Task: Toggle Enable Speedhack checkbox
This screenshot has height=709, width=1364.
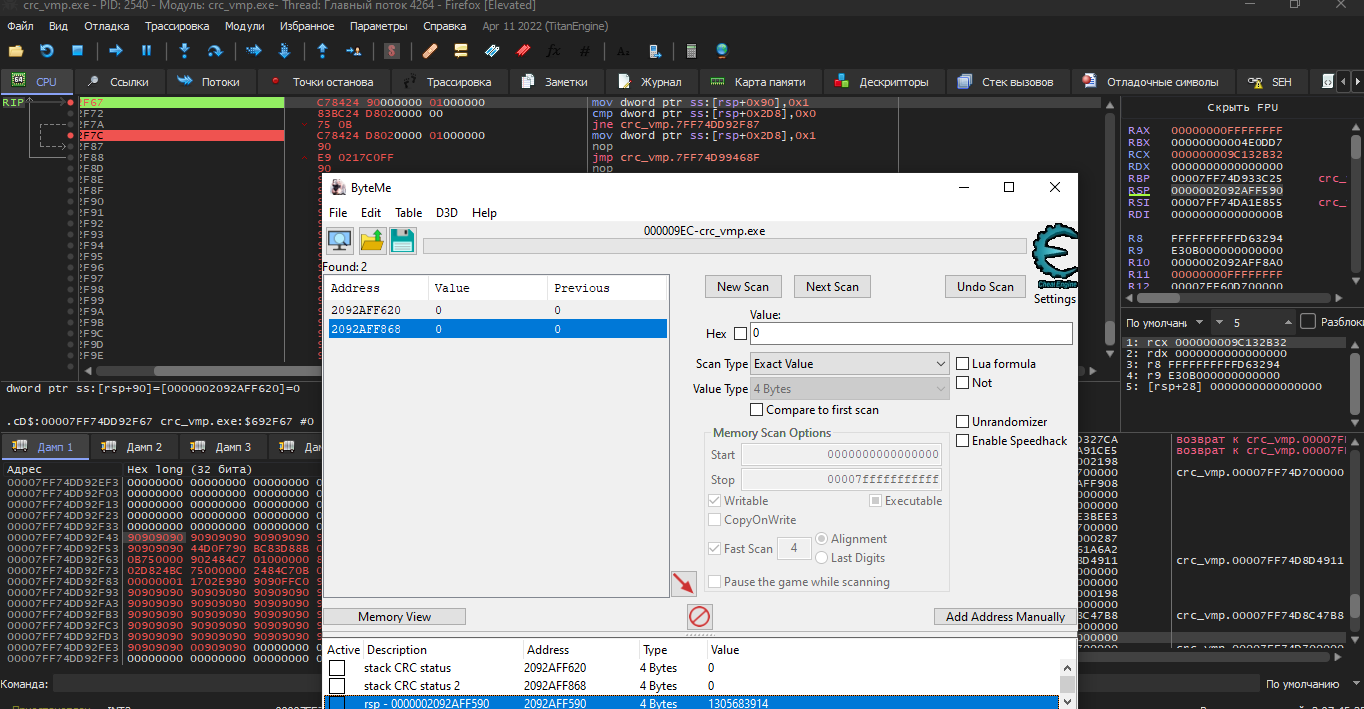Action: tap(963, 441)
